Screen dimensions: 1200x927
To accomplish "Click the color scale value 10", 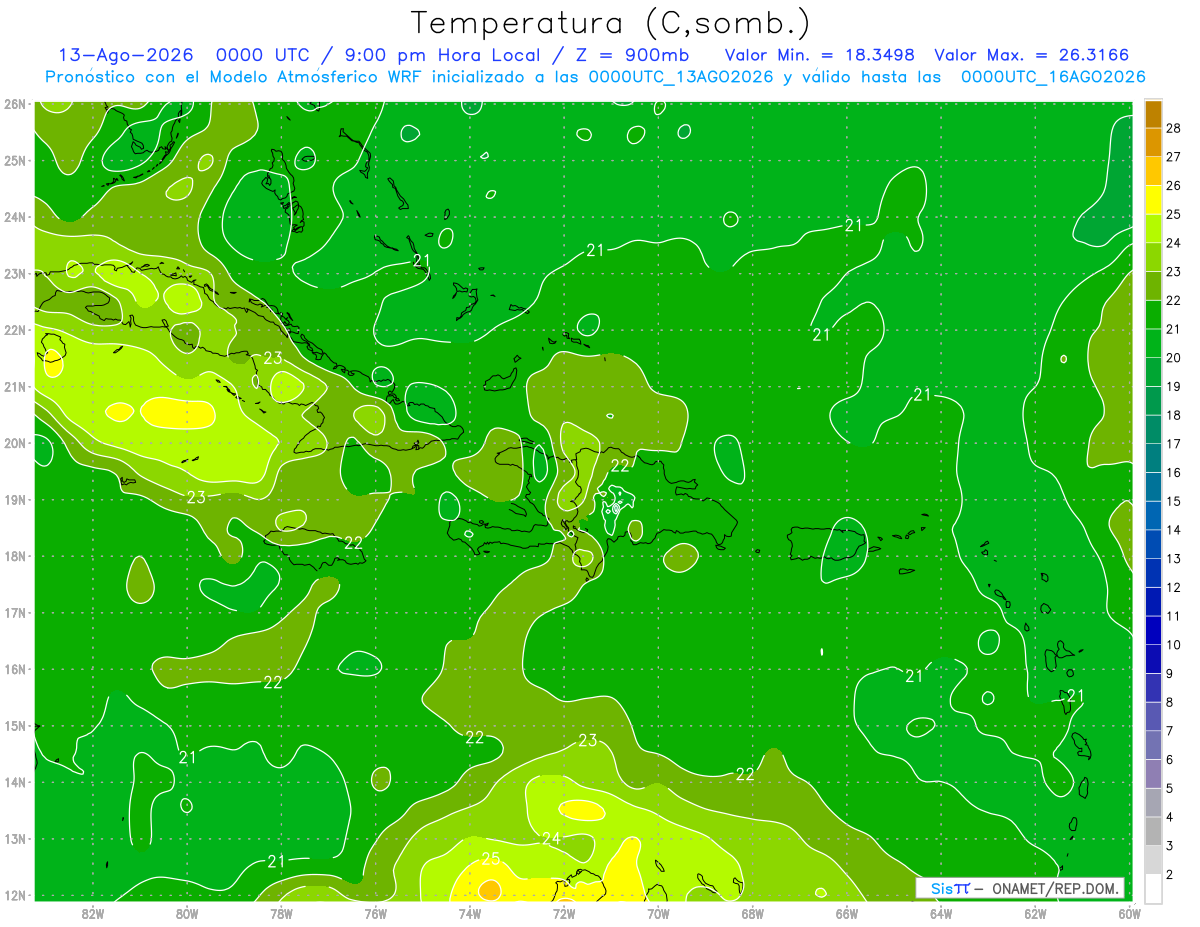I will [1174, 645].
